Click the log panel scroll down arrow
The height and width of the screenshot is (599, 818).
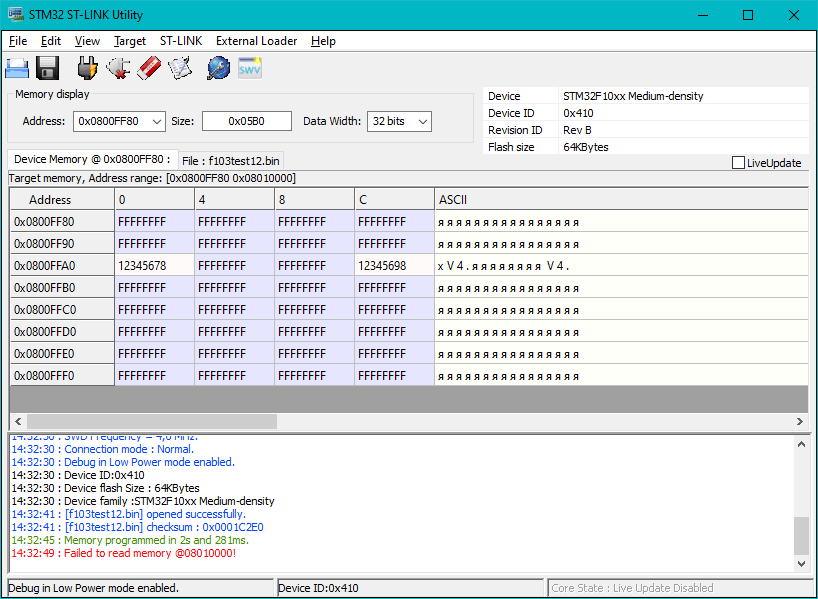tap(801, 563)
